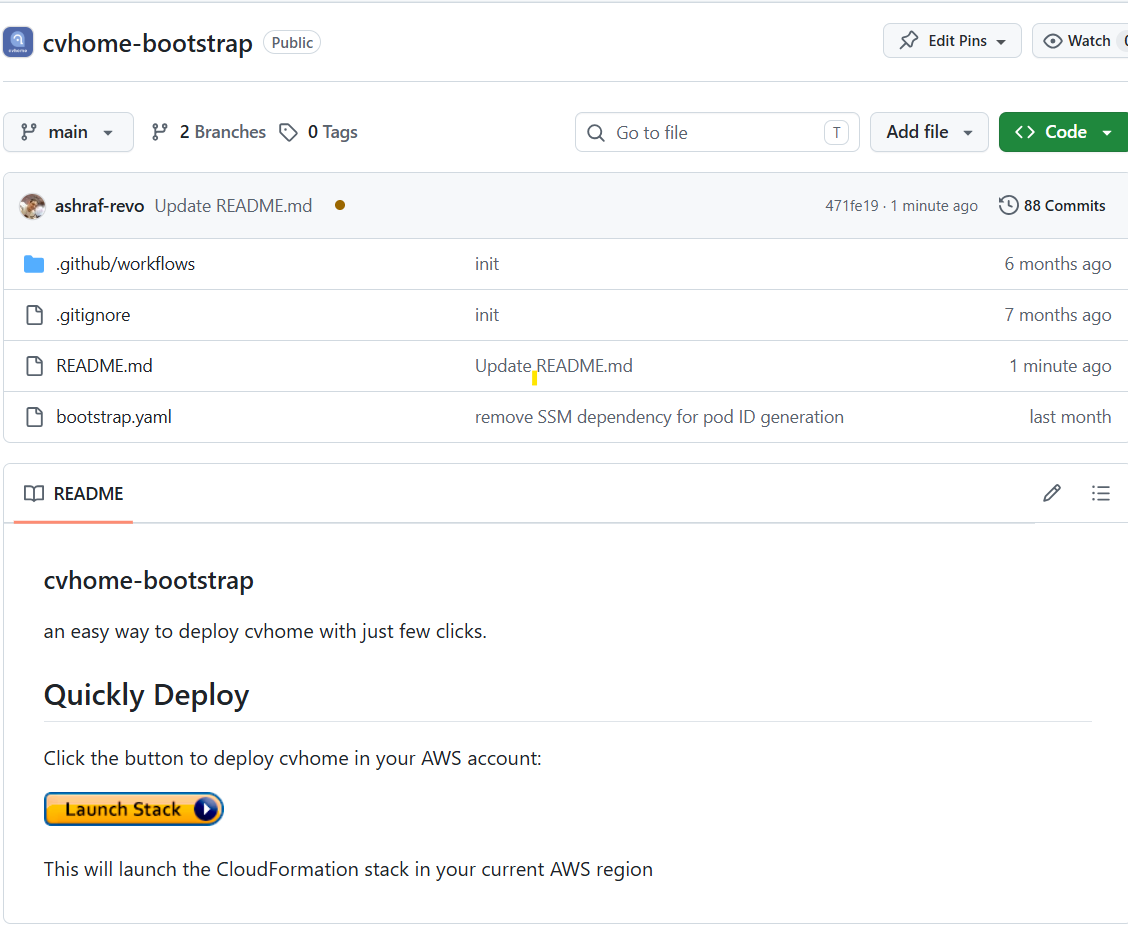Open the bootstrap.yaml file
The image size is (1128, 933).
114,417
